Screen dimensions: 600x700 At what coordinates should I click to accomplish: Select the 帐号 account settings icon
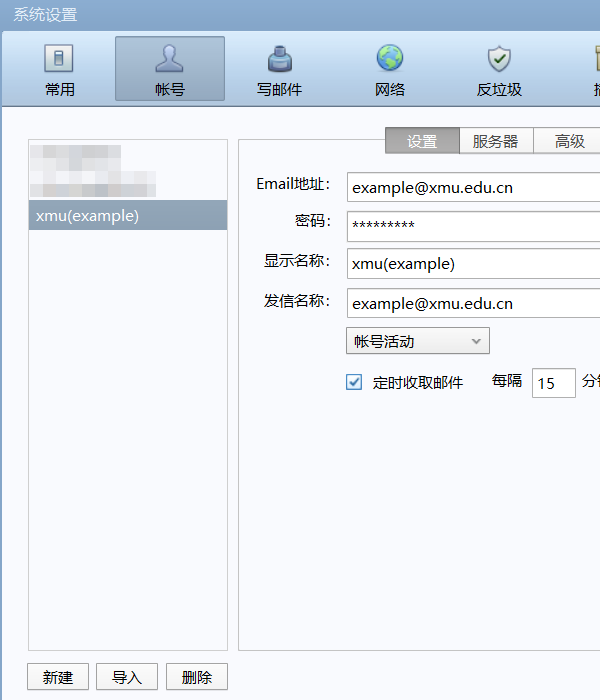169,69
